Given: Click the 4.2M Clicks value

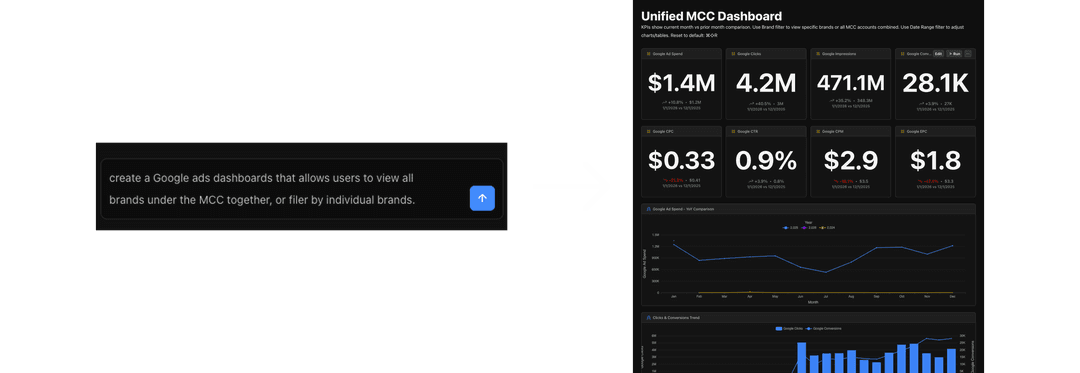Looking at the screenshot, I should tap(766, 83).
